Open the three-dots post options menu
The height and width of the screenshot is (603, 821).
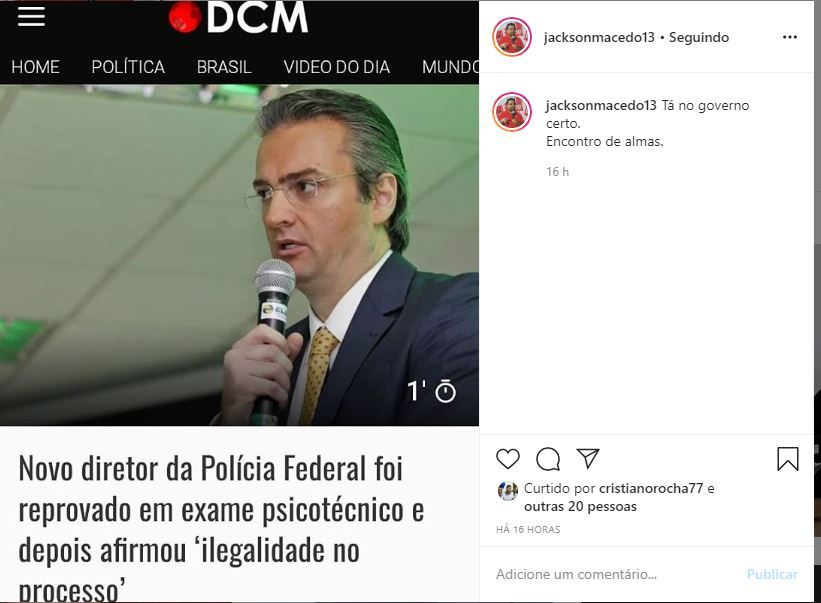(790, 37)
